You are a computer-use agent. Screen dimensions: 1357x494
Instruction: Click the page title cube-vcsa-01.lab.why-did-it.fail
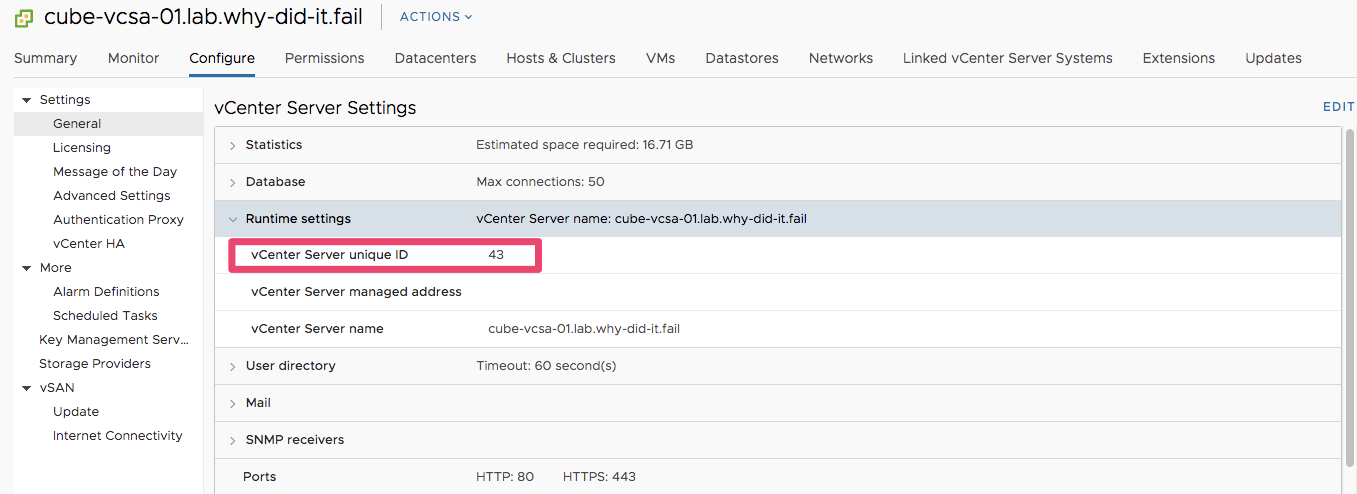pos(204,17)
